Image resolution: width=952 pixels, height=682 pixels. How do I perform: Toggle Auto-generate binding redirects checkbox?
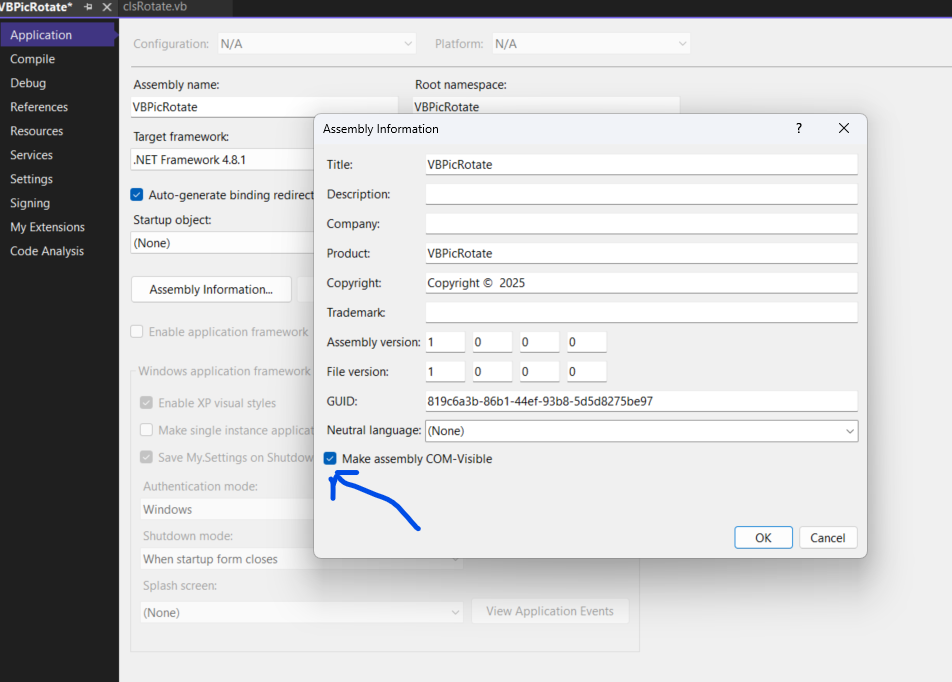137,194
